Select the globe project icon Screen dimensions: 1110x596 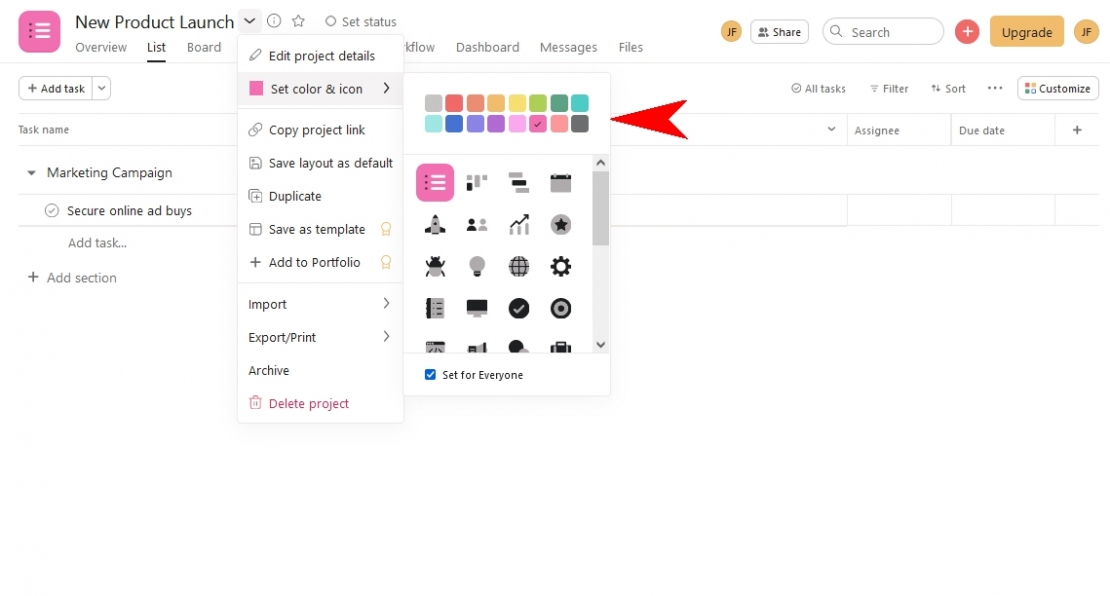pyautogui.click(x=519, y=266)
